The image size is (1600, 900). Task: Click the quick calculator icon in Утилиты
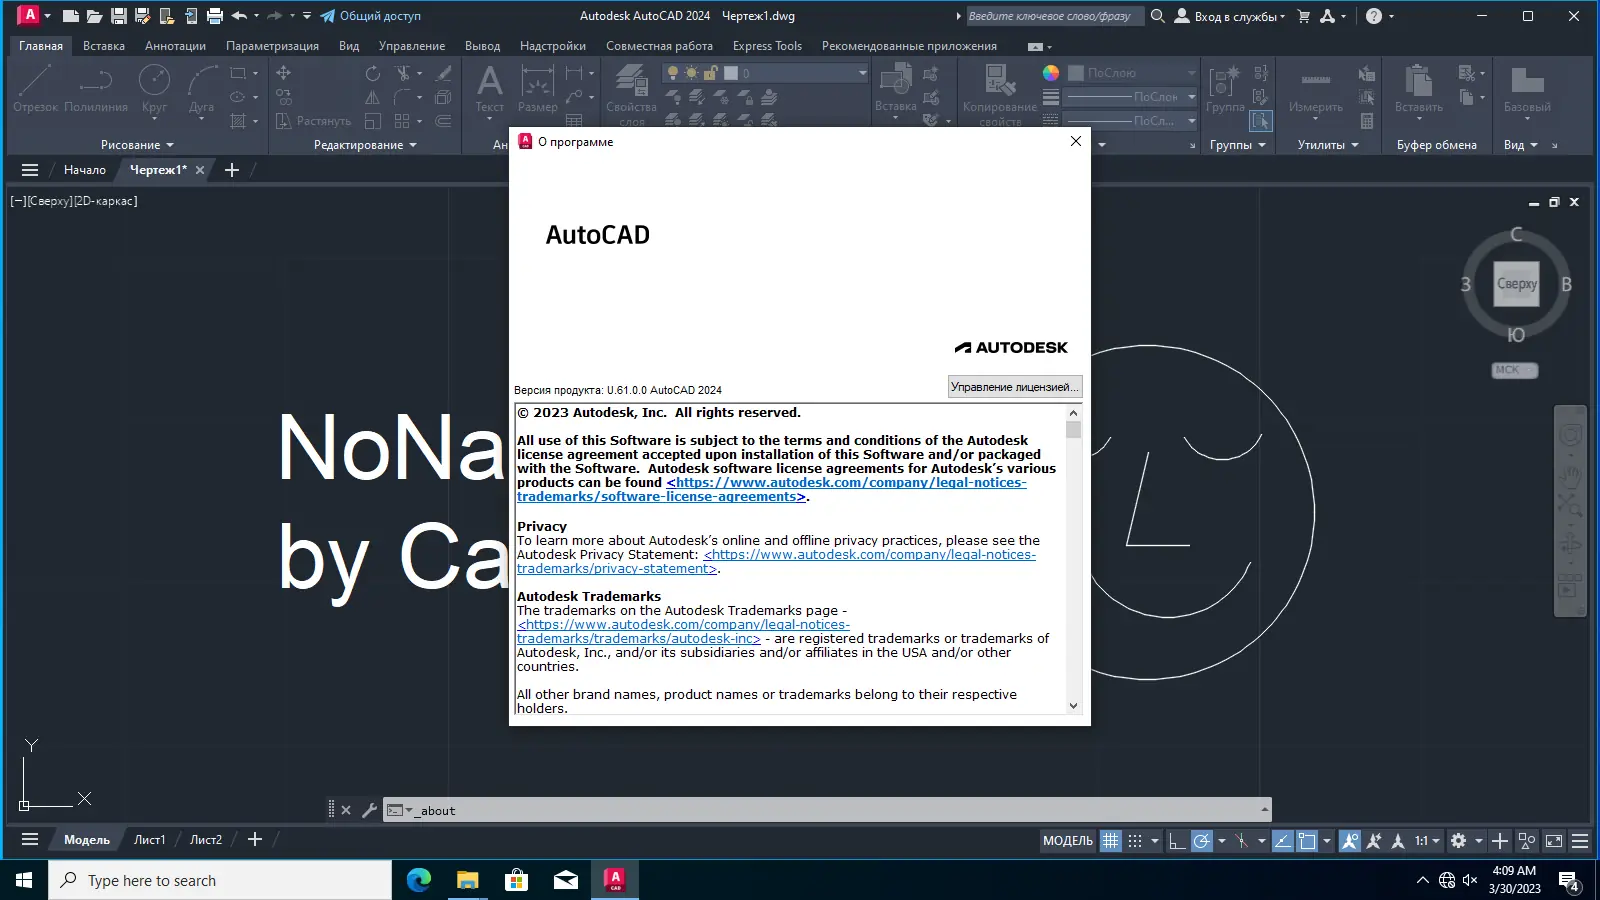click(x=1366, y=121)
